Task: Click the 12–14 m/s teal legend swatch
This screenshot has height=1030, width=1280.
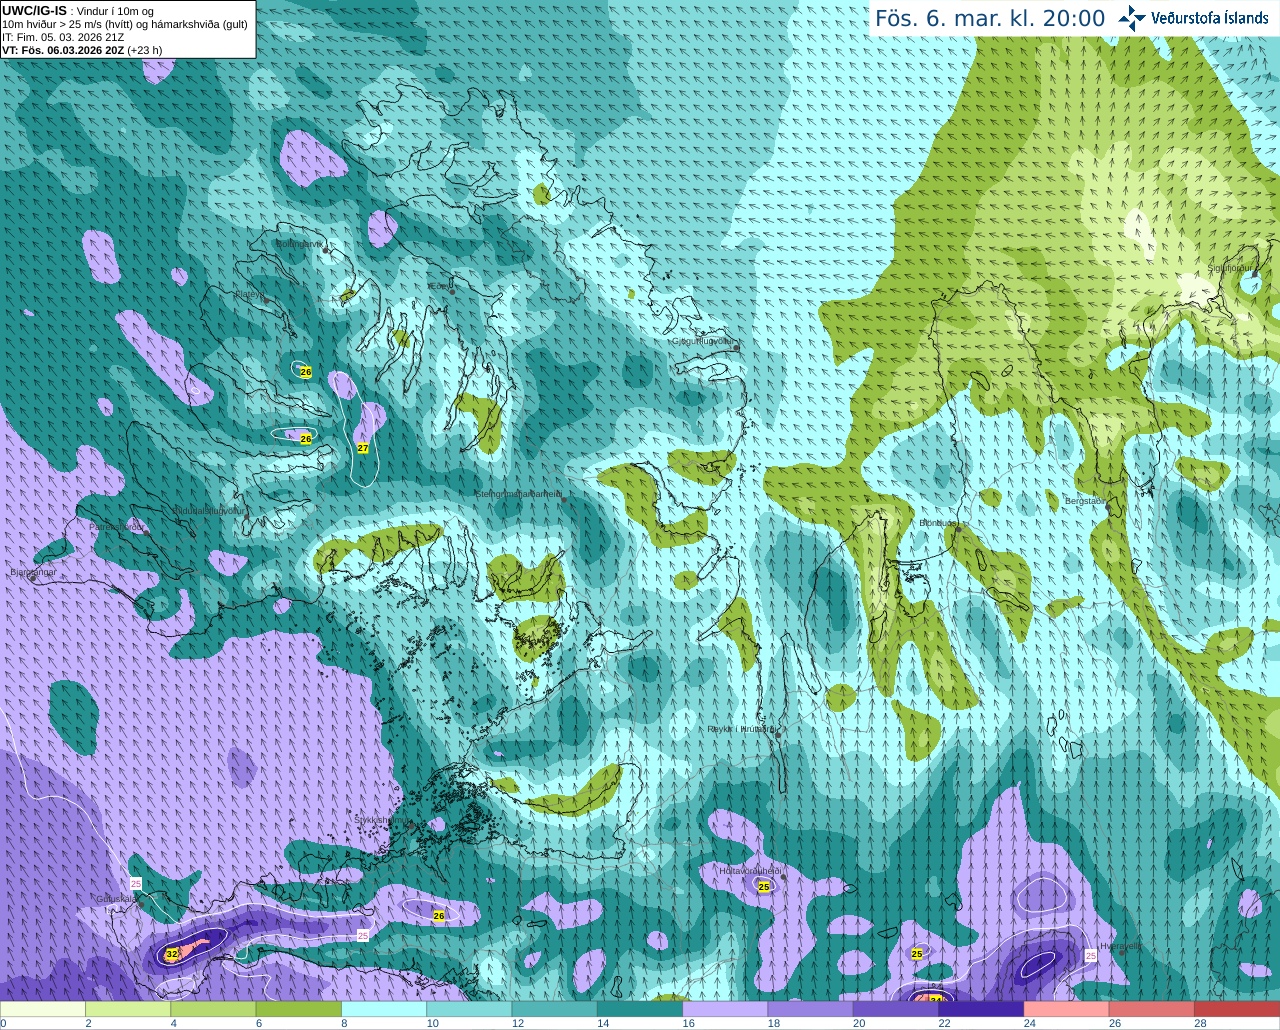Action: (x=555, y=1009)
